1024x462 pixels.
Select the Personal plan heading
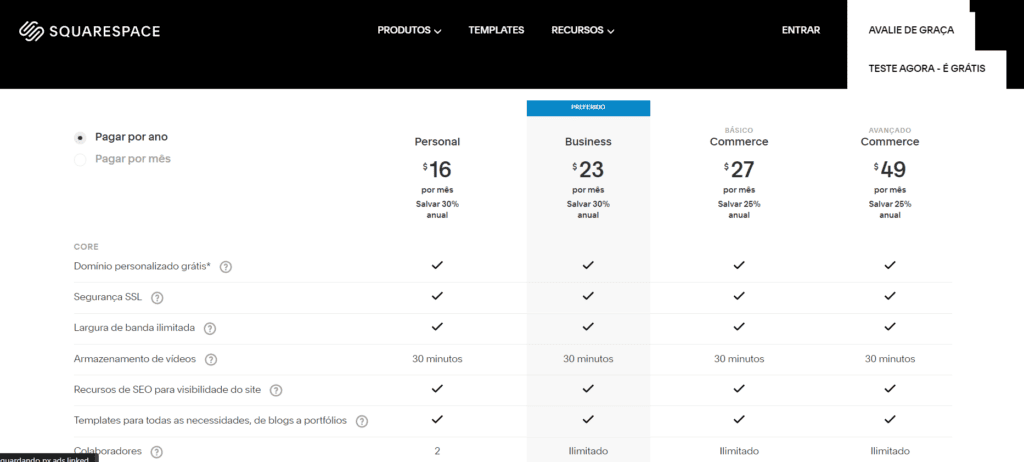[x=438, y=142]
